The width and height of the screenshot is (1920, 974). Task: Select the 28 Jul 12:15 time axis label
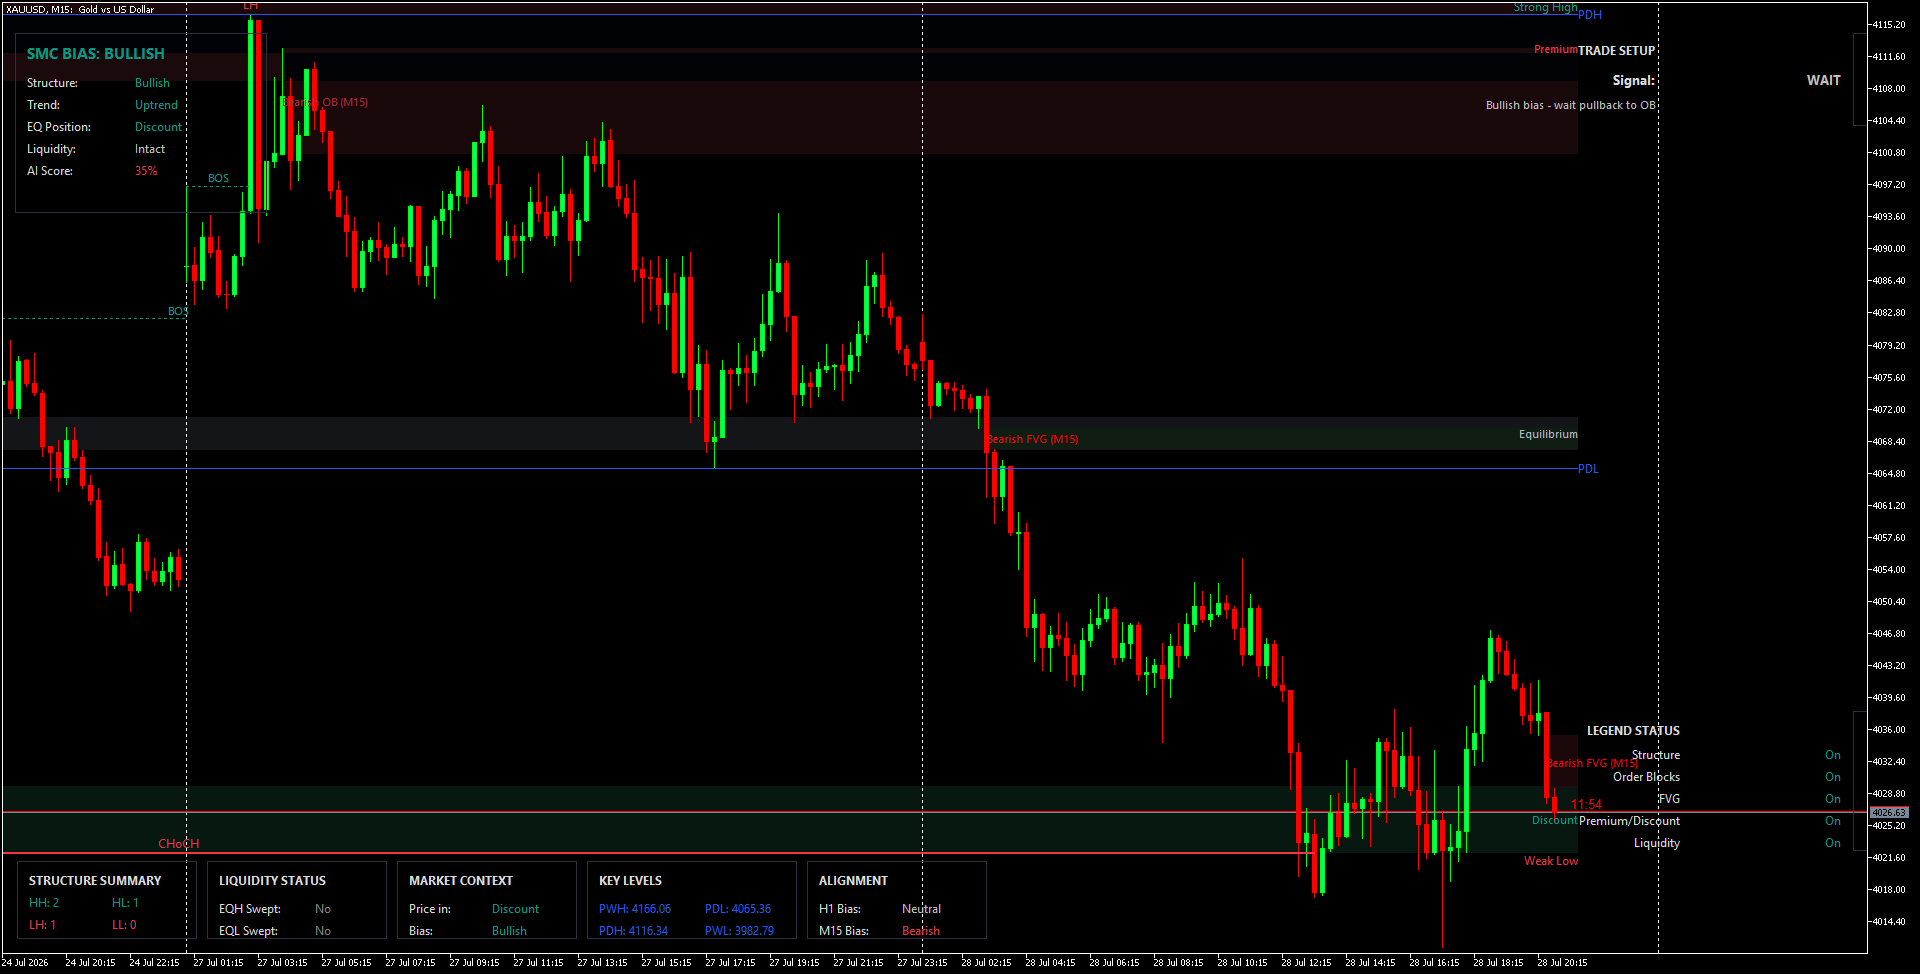[x=1306, y=963]
